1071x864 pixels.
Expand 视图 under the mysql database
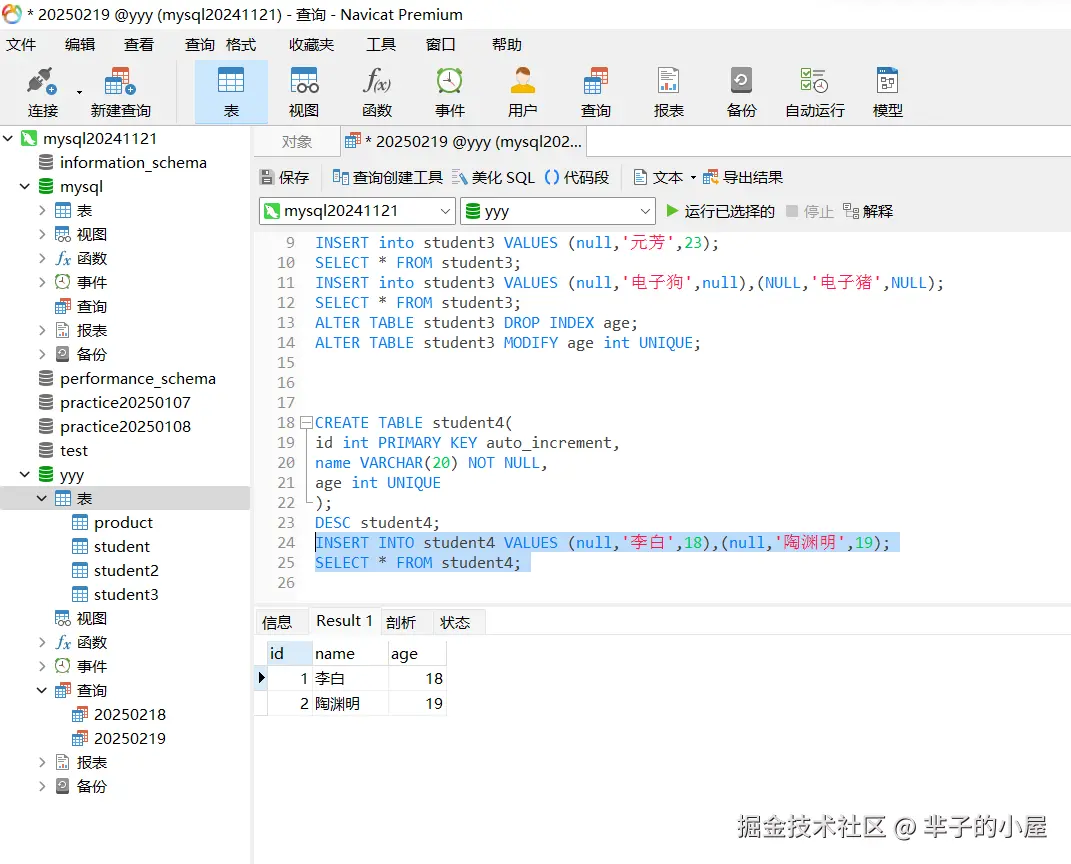point(42,234)
